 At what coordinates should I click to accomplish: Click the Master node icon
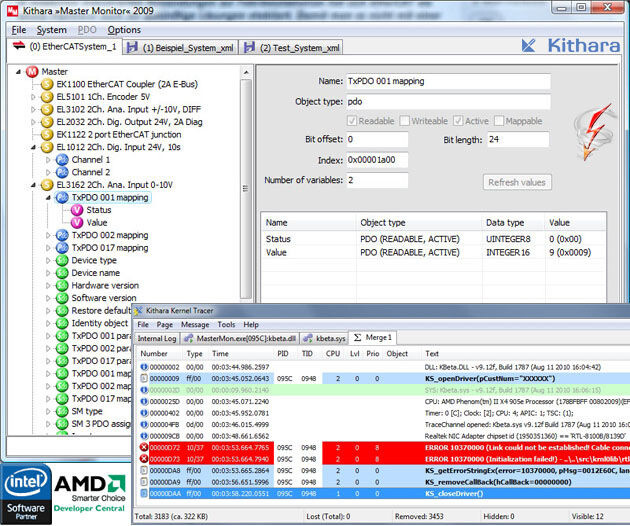pos(32,72)
